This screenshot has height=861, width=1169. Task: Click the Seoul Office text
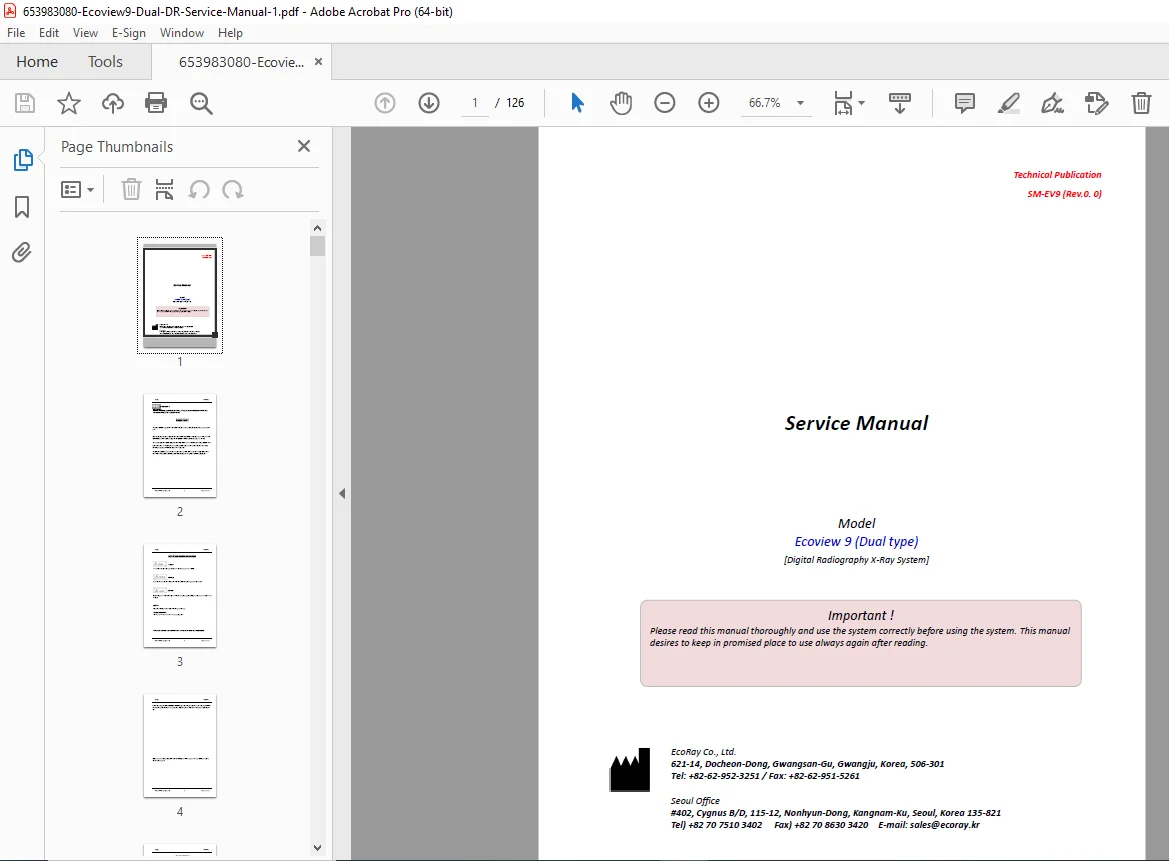pyautogui.click(x=695, y=801)
